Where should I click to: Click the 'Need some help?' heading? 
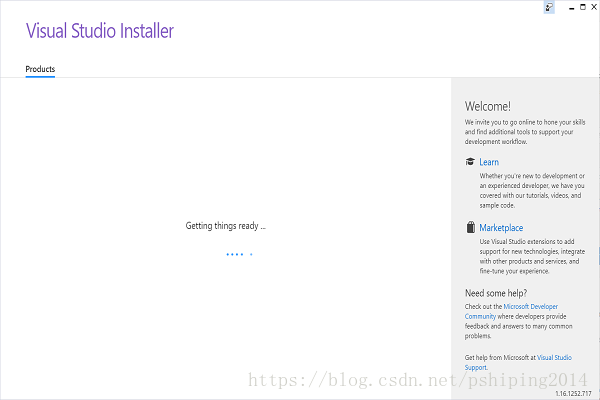pos(496,293)
